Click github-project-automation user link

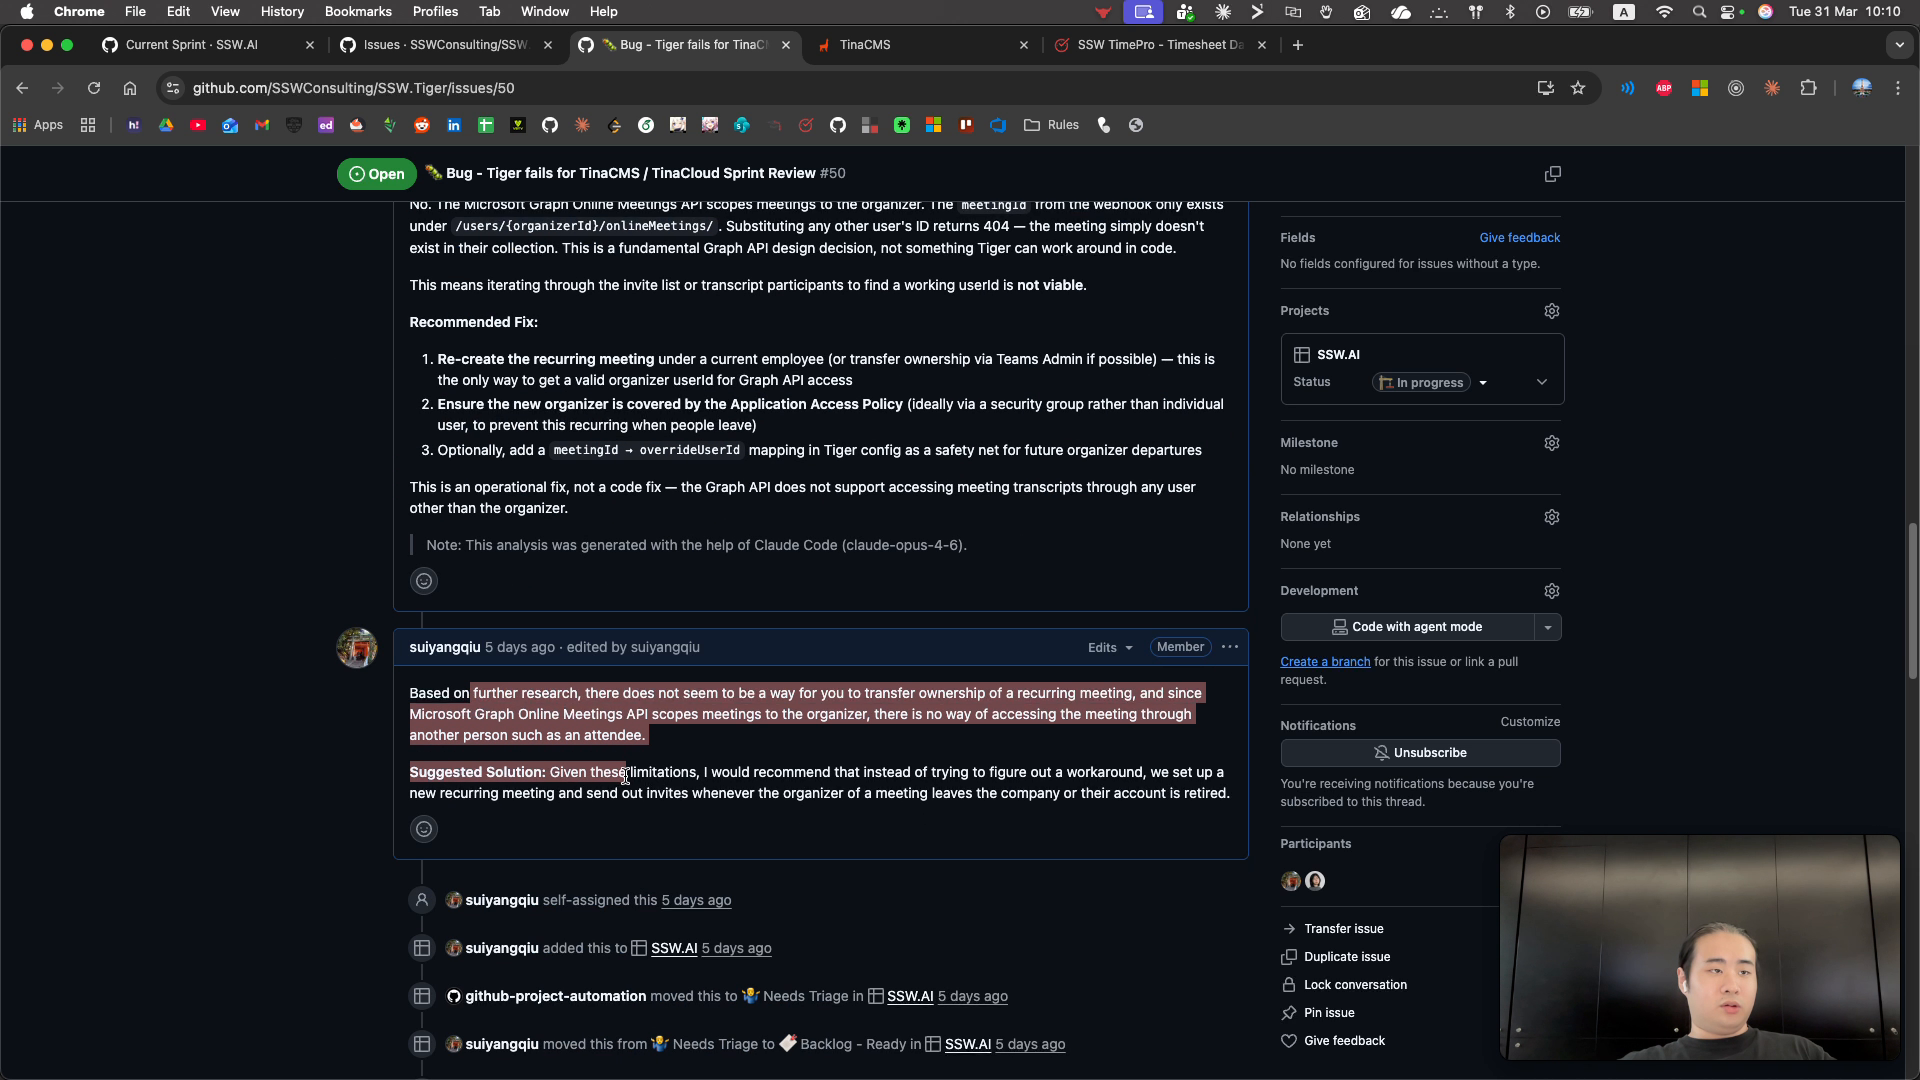(555, 996)
